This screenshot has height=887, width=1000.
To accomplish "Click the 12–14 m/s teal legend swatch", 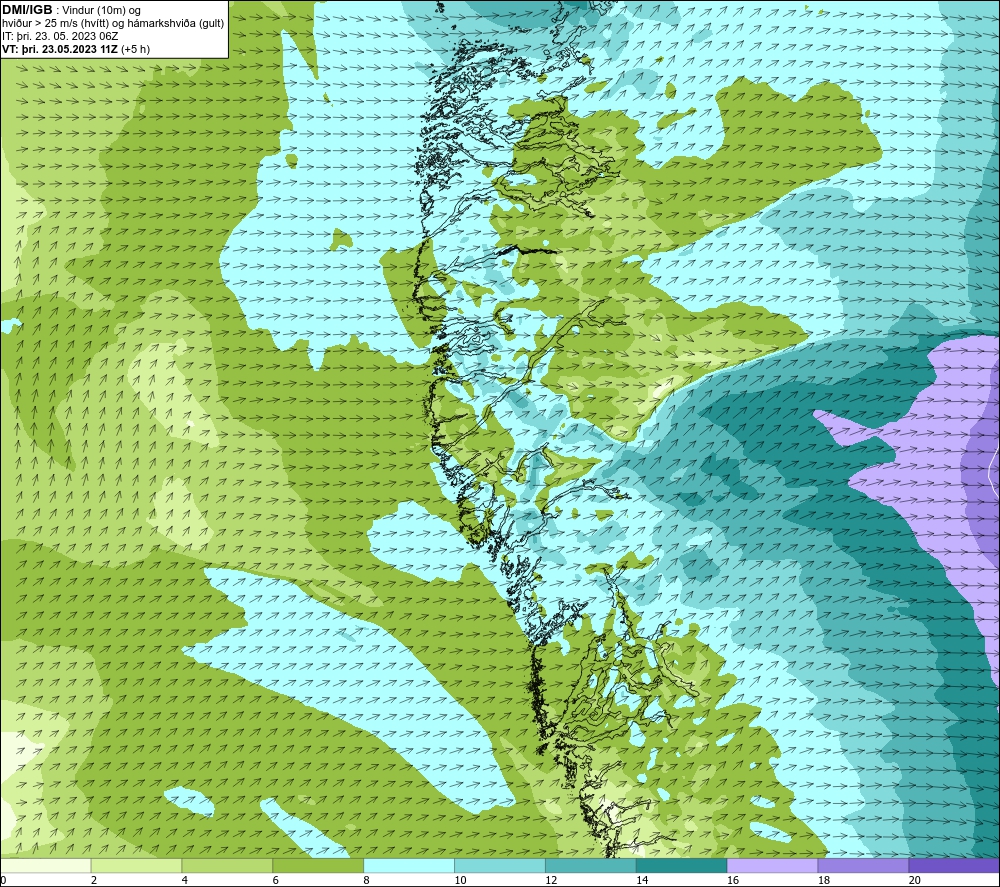I will point(591,865).
